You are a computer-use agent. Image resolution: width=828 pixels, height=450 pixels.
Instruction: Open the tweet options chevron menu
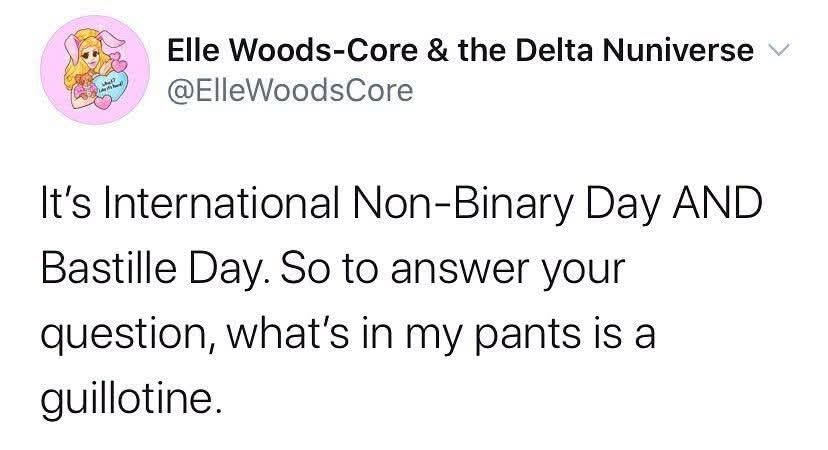point(780,51)
